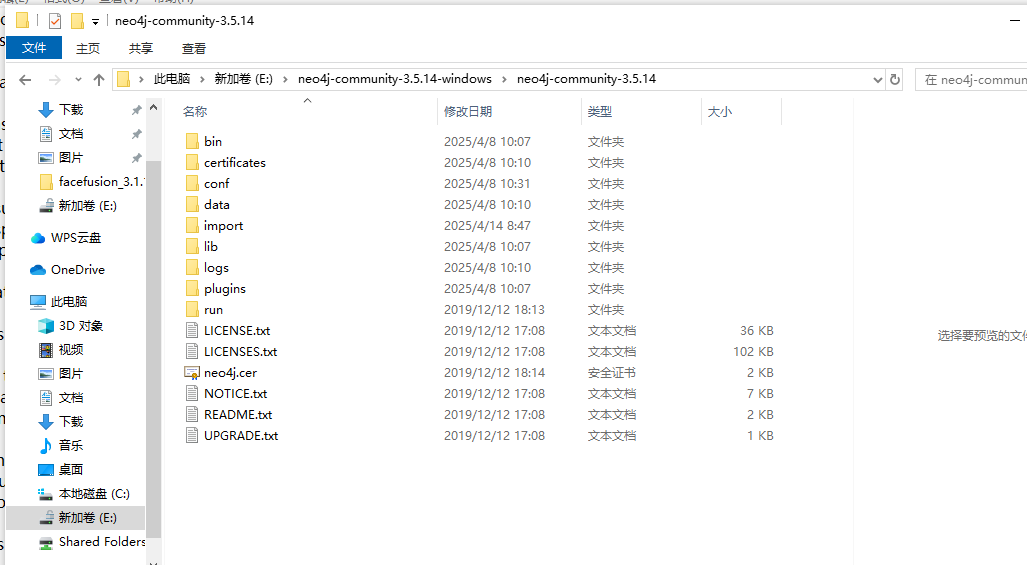
Task: Switch to the 查看 ribbon tab
Action: [x=194, y=48]
